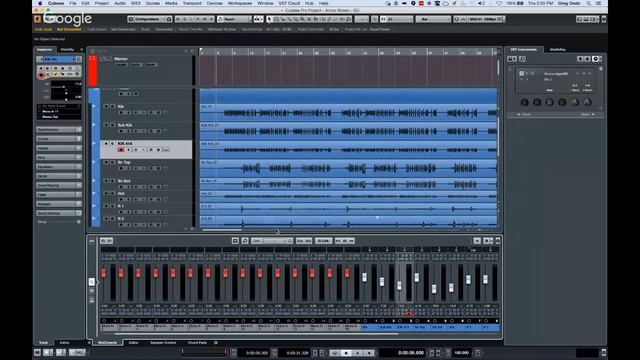Switch to the Visibility tab
The image size is (640, 360).
pos(67,49)
